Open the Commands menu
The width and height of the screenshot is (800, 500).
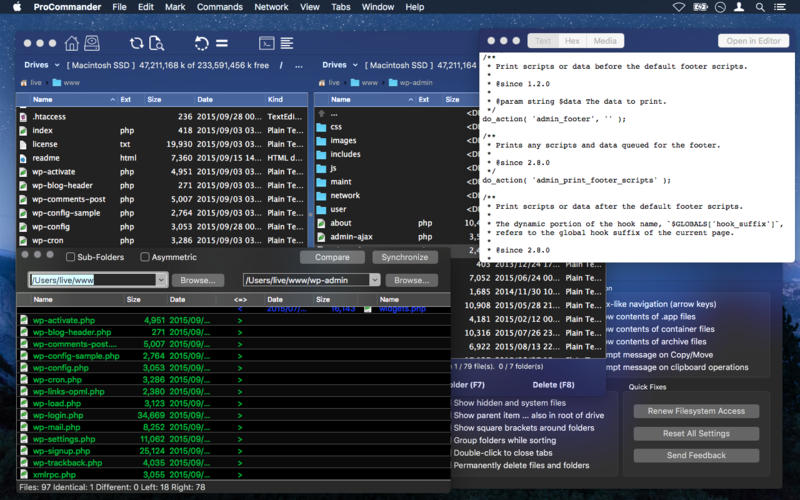click(220, 7)
